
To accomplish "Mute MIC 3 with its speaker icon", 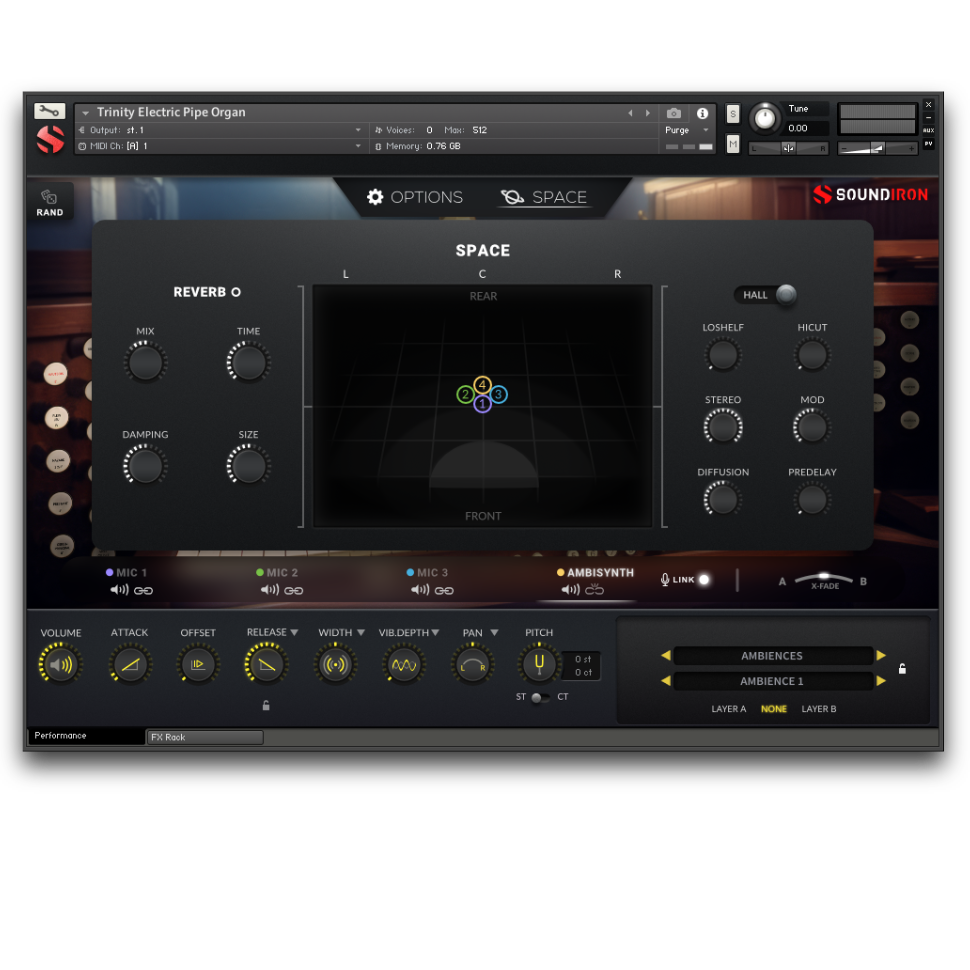I will click(x=420, y=590).
